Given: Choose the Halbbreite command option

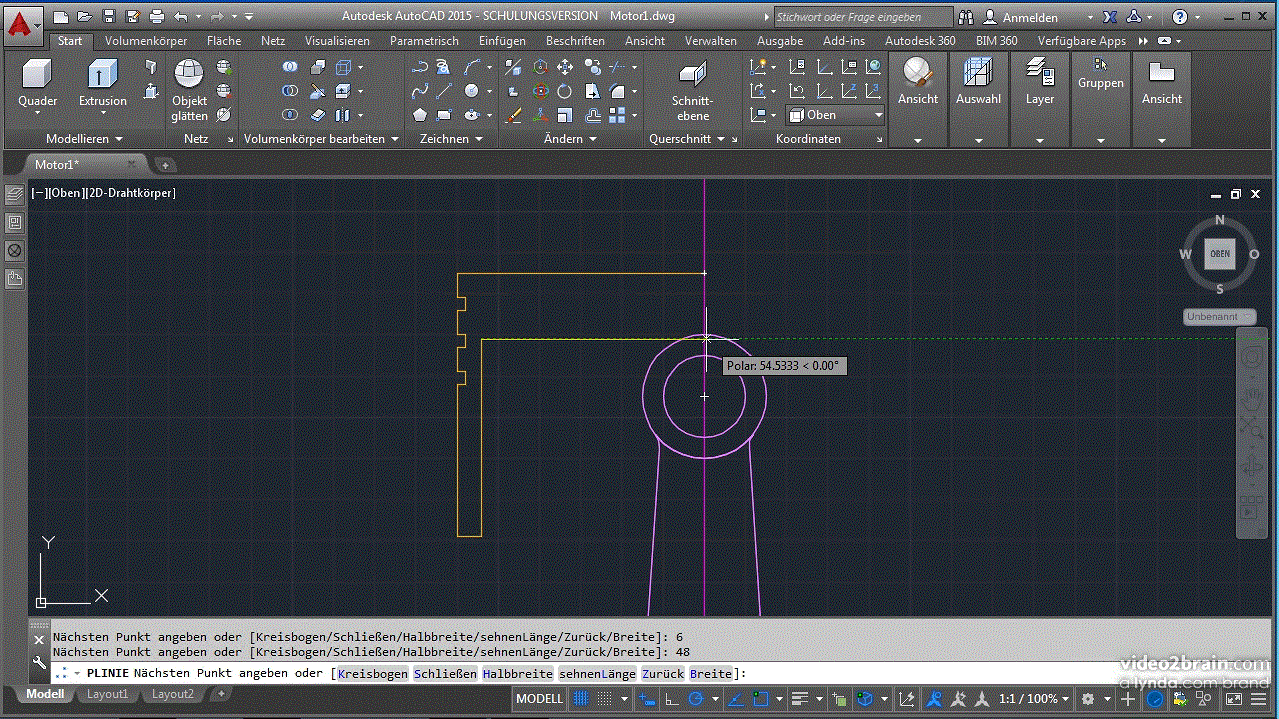Looking at the screenshot, I should coord(518,674).
